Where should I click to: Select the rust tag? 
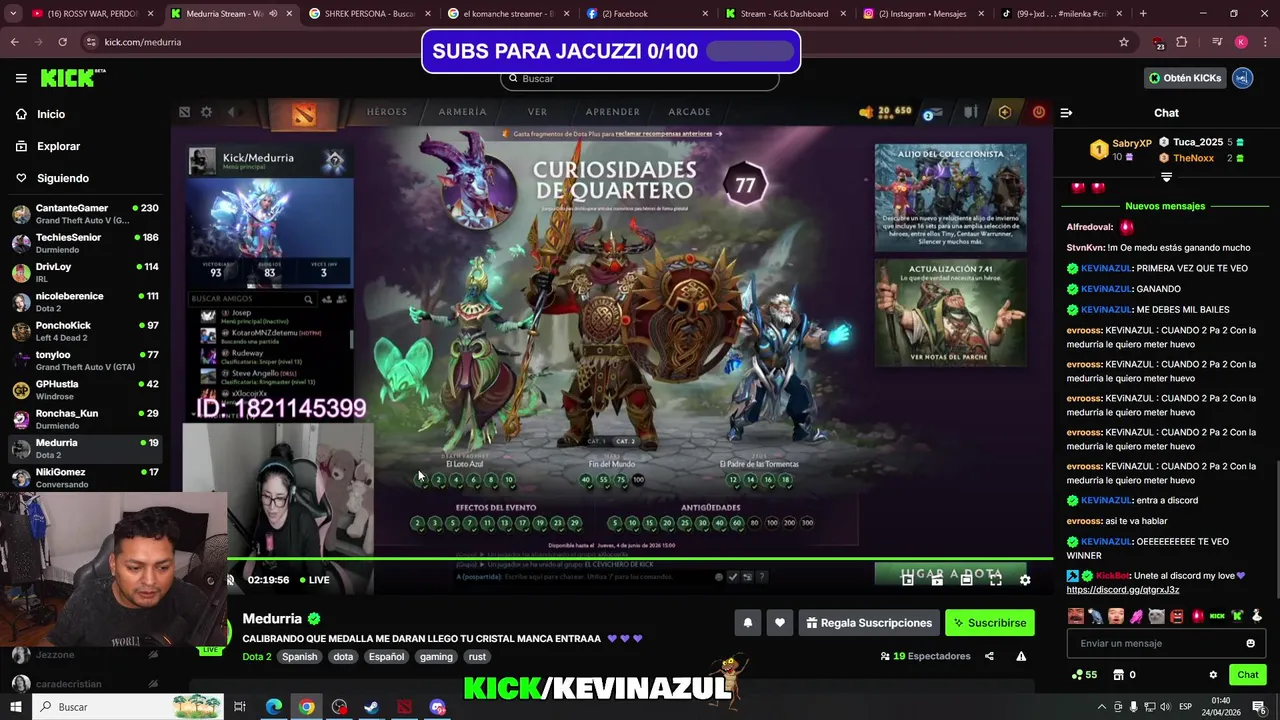pos(477,657)
